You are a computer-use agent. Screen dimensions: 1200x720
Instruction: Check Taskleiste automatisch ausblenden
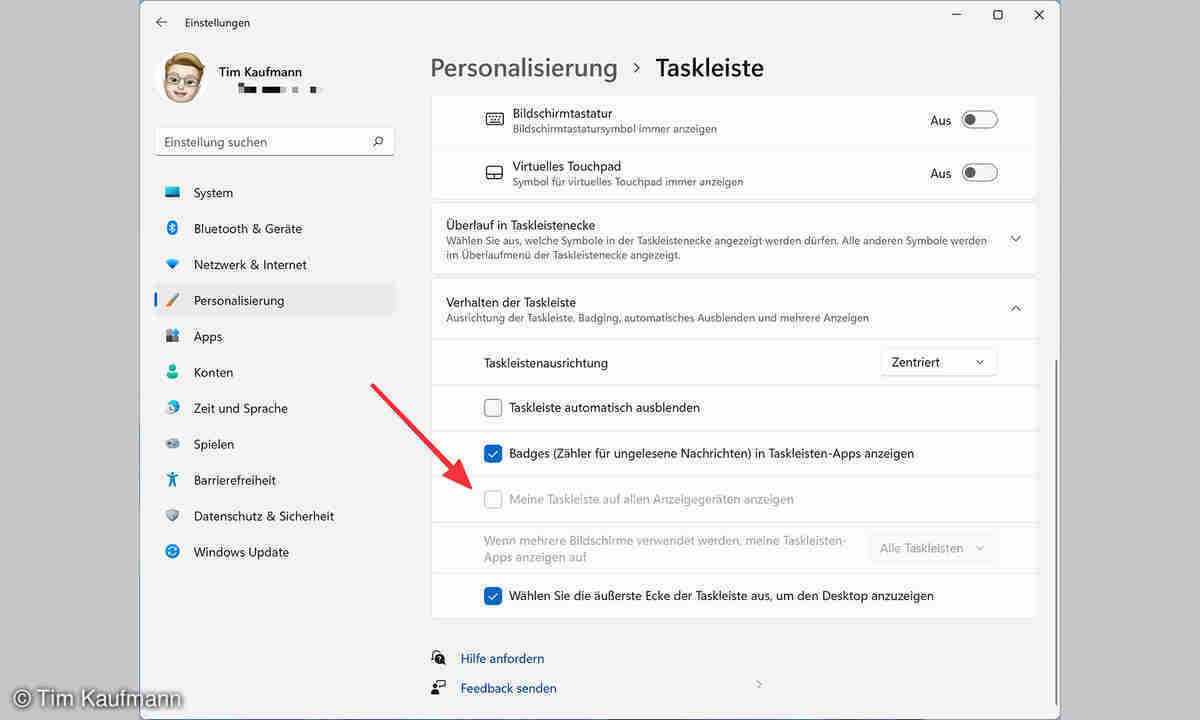[493, 408]
